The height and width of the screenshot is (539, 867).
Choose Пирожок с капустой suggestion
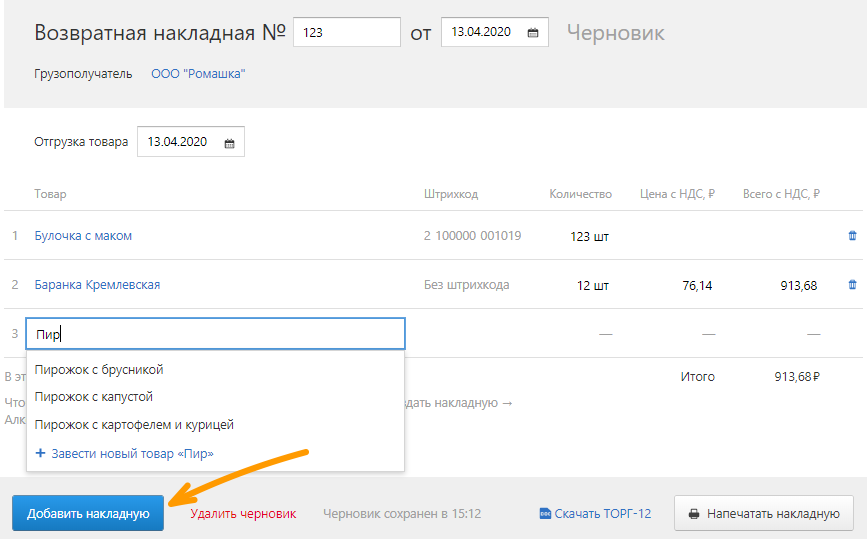[x=93, y=397]
